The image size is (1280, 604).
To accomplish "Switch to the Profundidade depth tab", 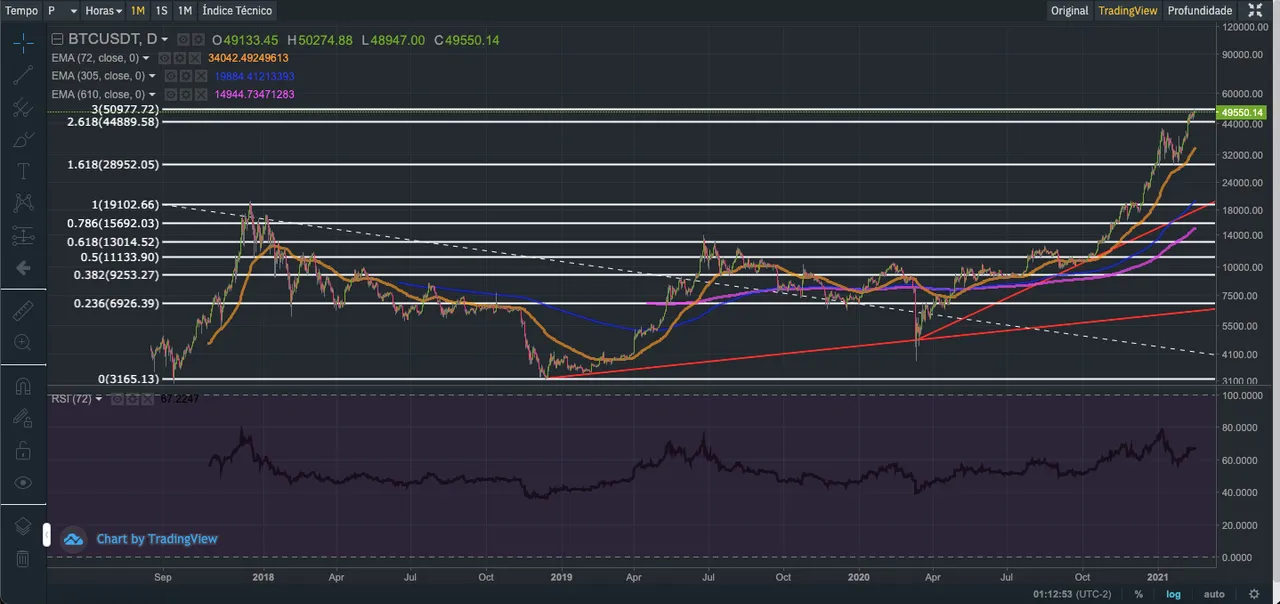I will (1200, 10).
